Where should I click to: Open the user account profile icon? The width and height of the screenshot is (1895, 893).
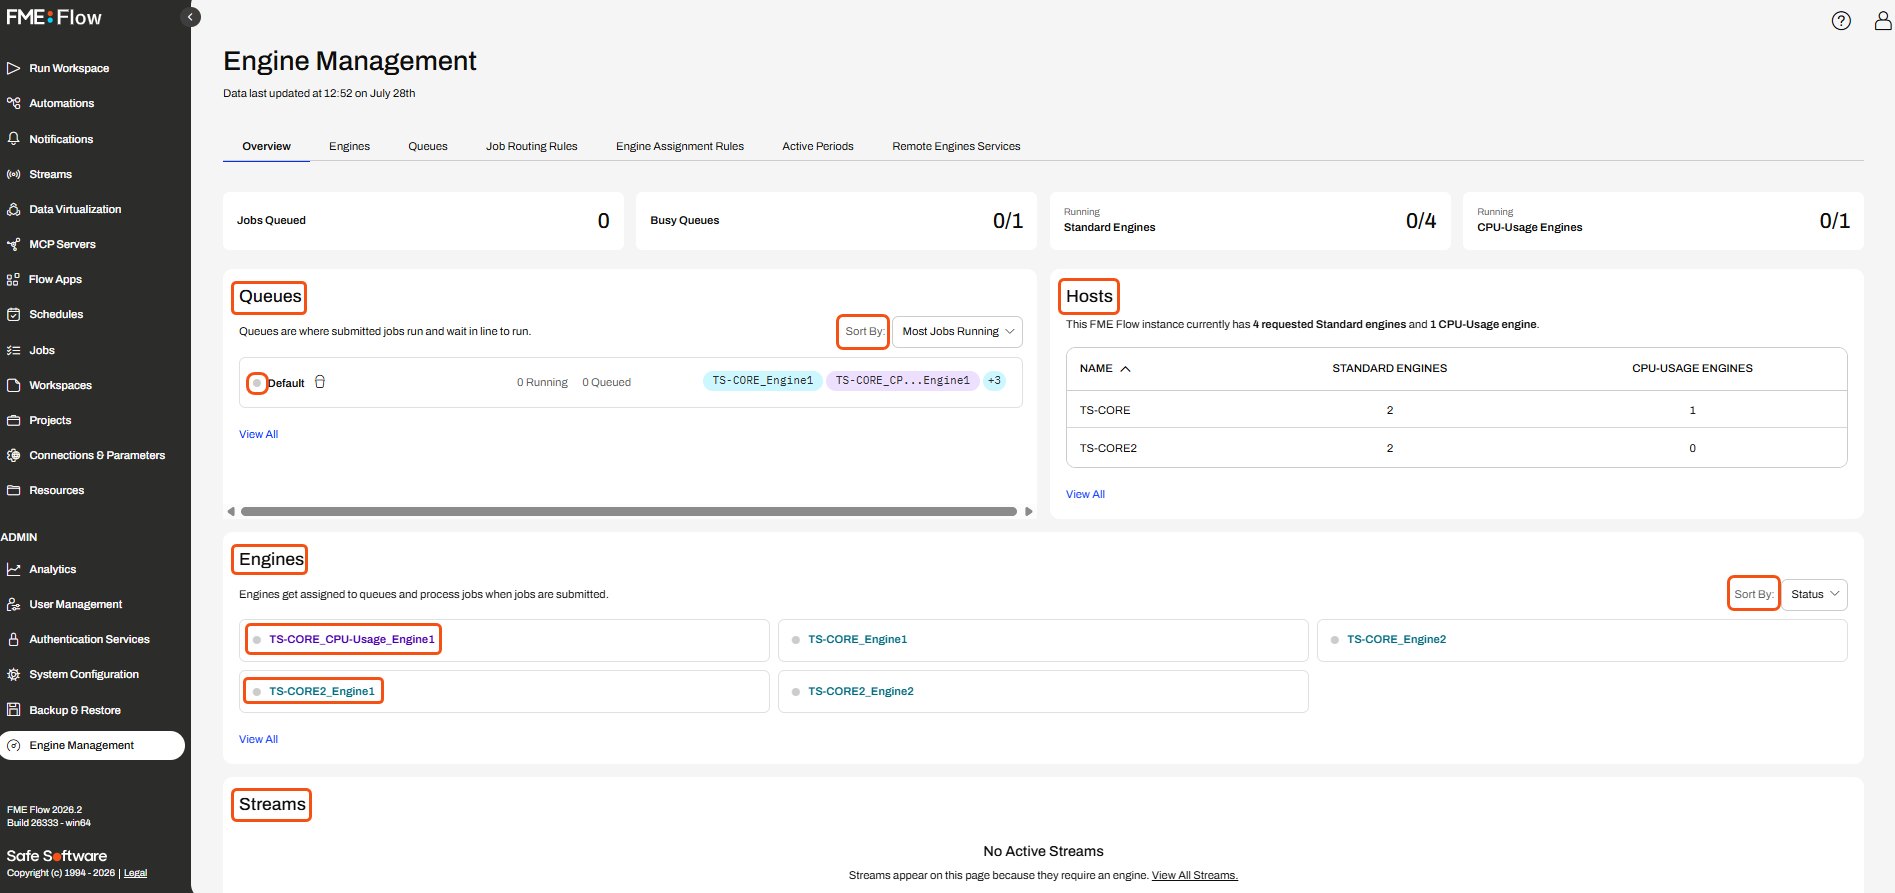pos(1883,21)
